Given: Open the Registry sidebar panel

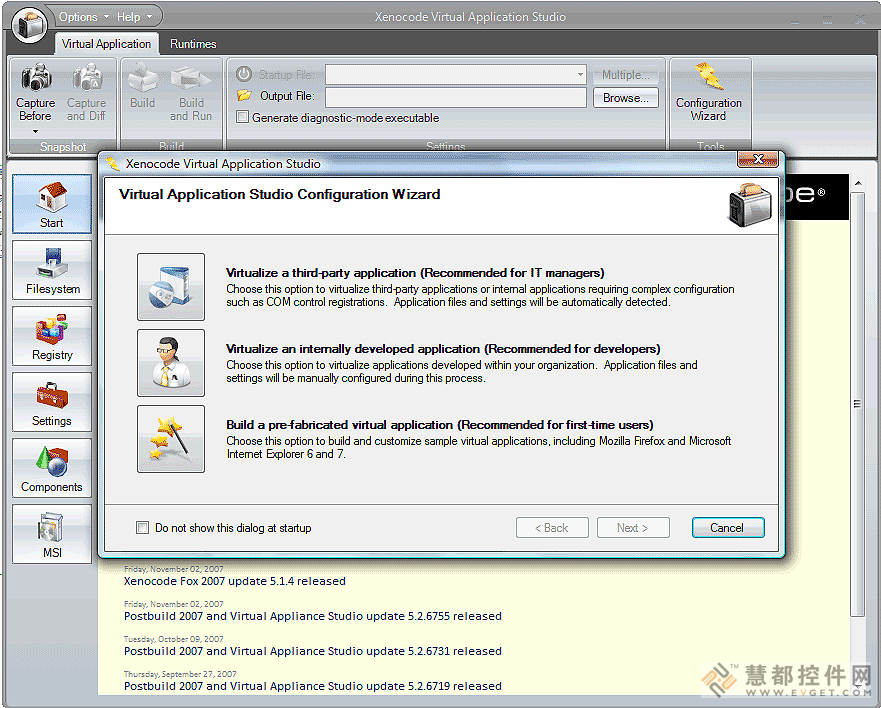Looking at the screenshot, I should (x=52, y=336).
